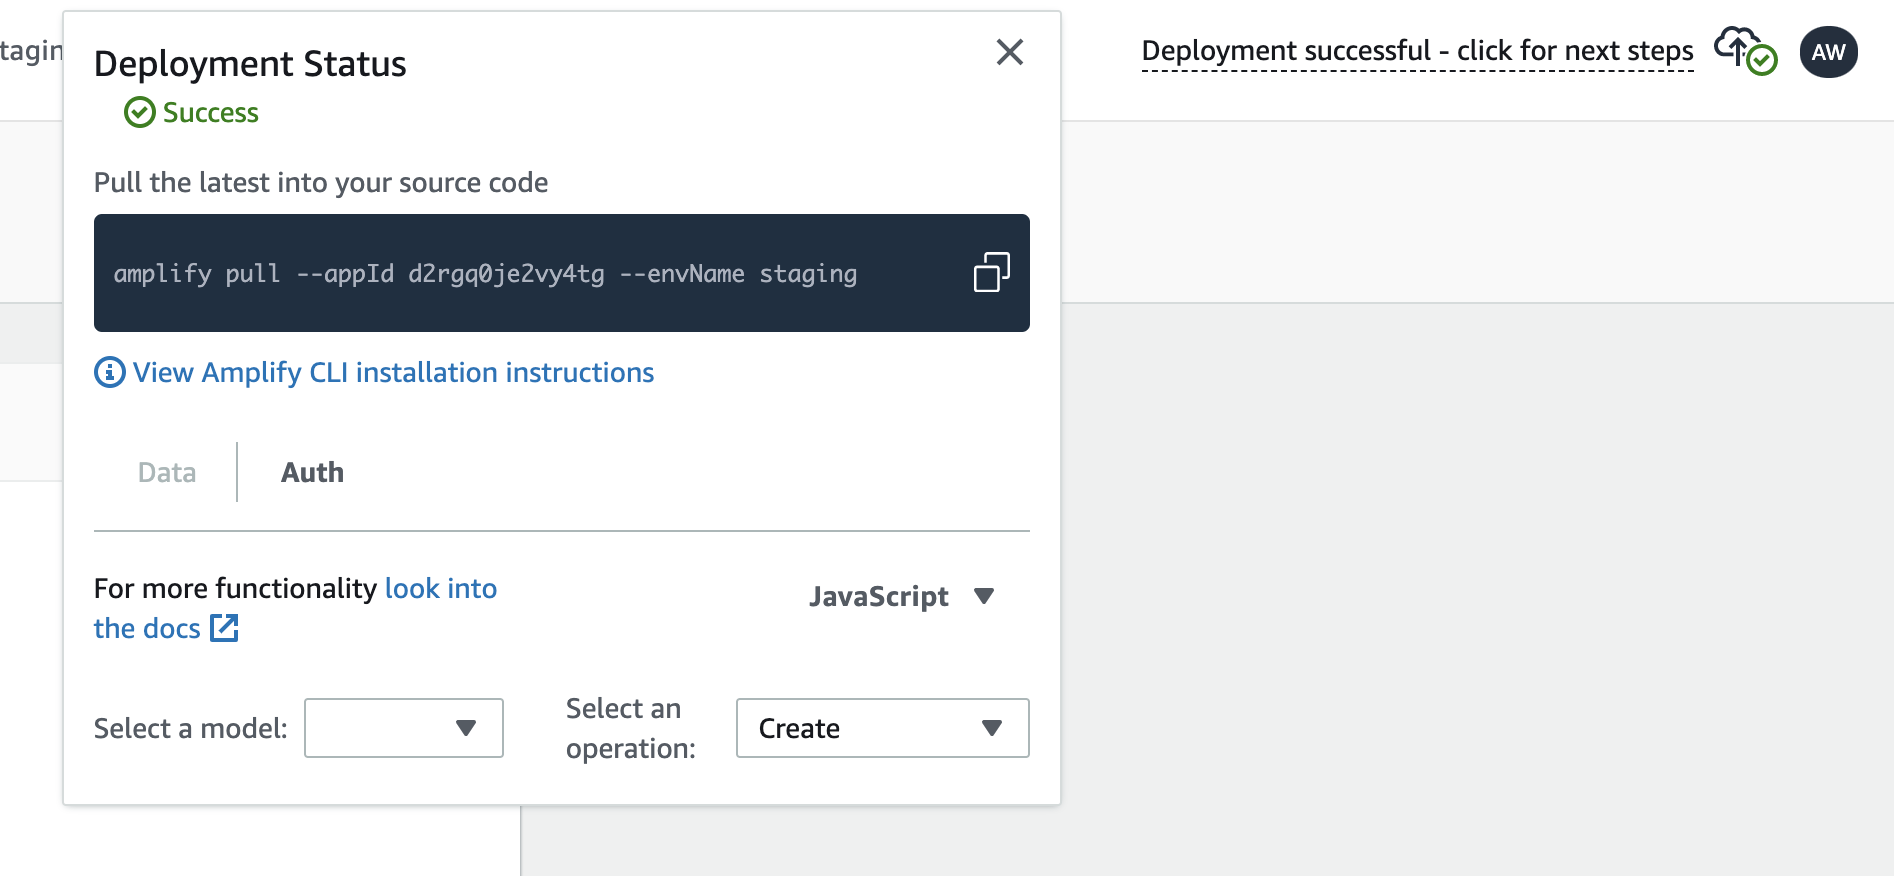Click the amplify pull command text
Viewport: 1894px width, 876px height.
point(485,273)
